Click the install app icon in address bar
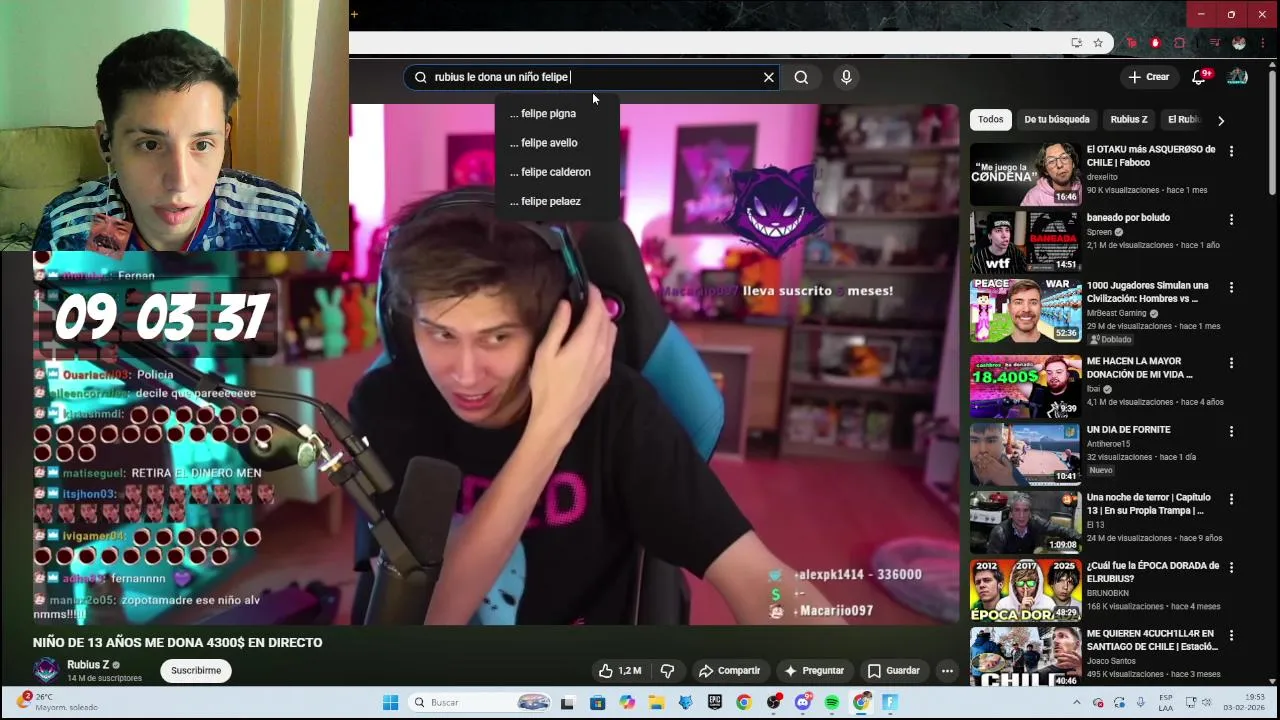Screen dimensions: 1280x720 1076,43
